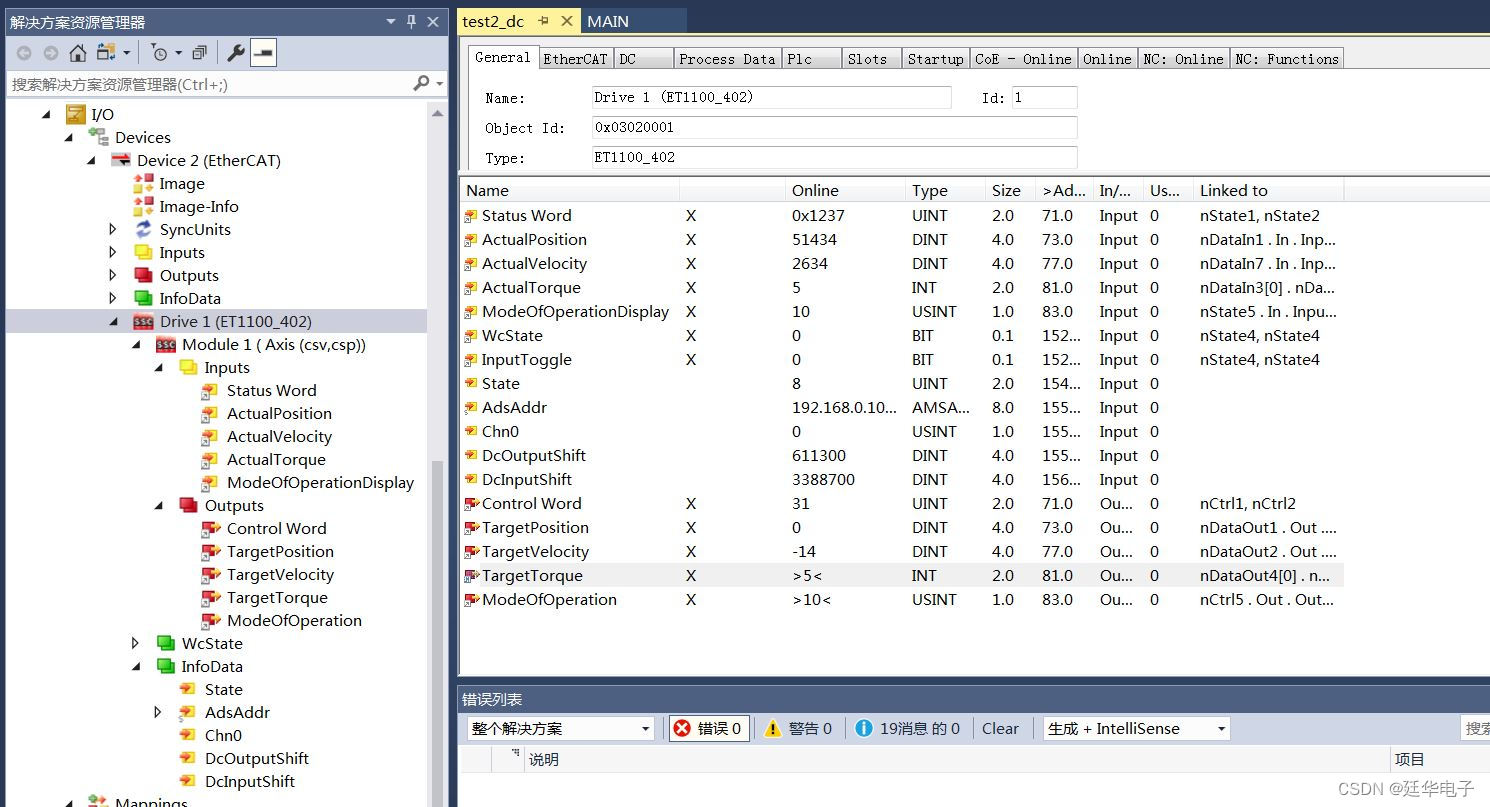Toggle the Preview Selected Items toolbar button
This screenshot has height=807, width=1490.
click(263, 53)
